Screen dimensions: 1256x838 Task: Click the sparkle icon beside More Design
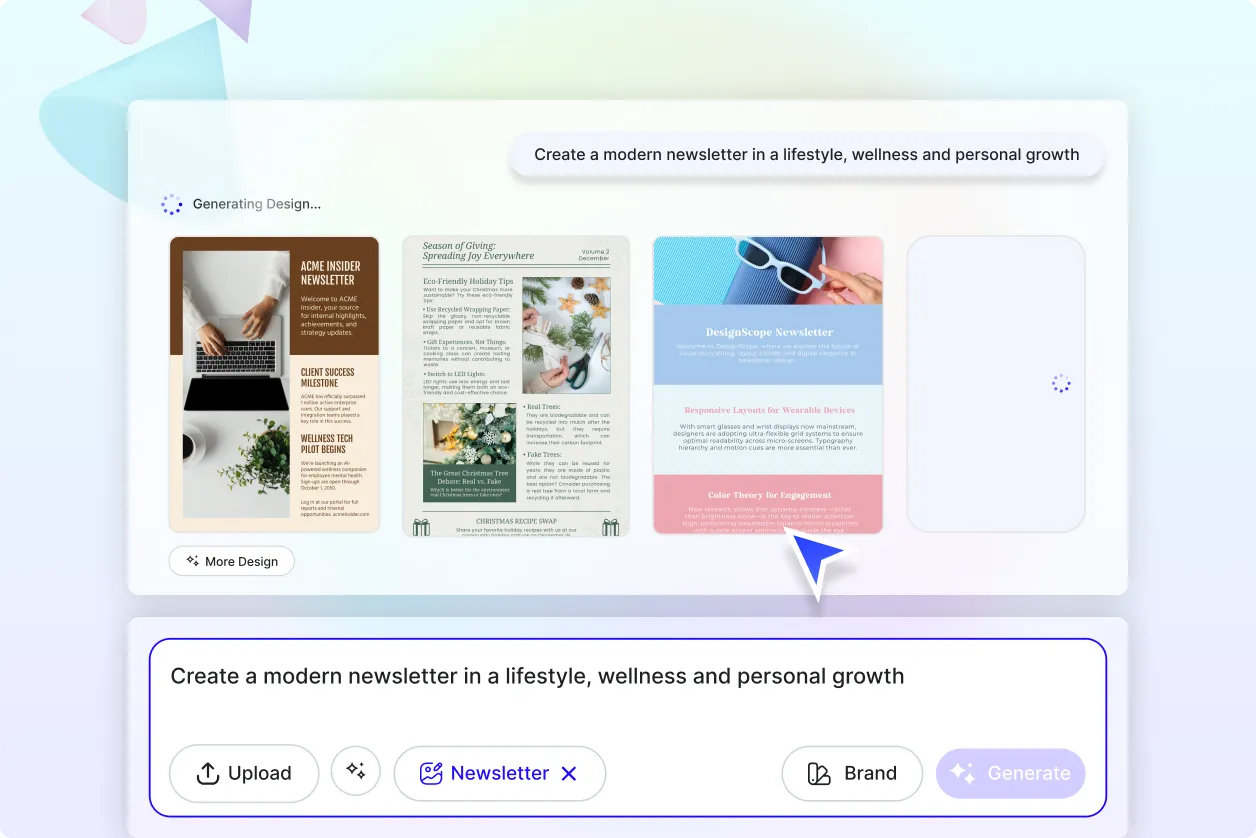(x=192, y=561)
